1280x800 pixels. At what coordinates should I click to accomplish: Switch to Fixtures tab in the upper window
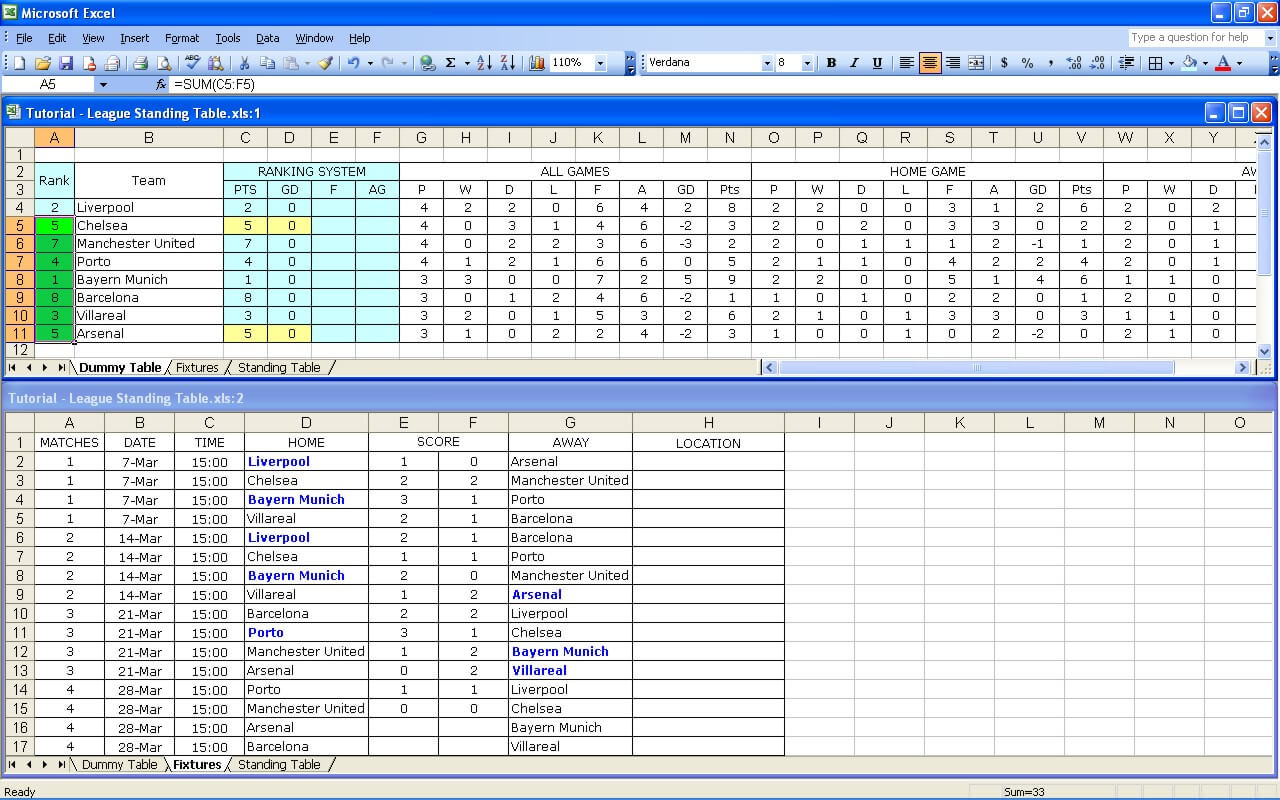[x=197, y=368]
